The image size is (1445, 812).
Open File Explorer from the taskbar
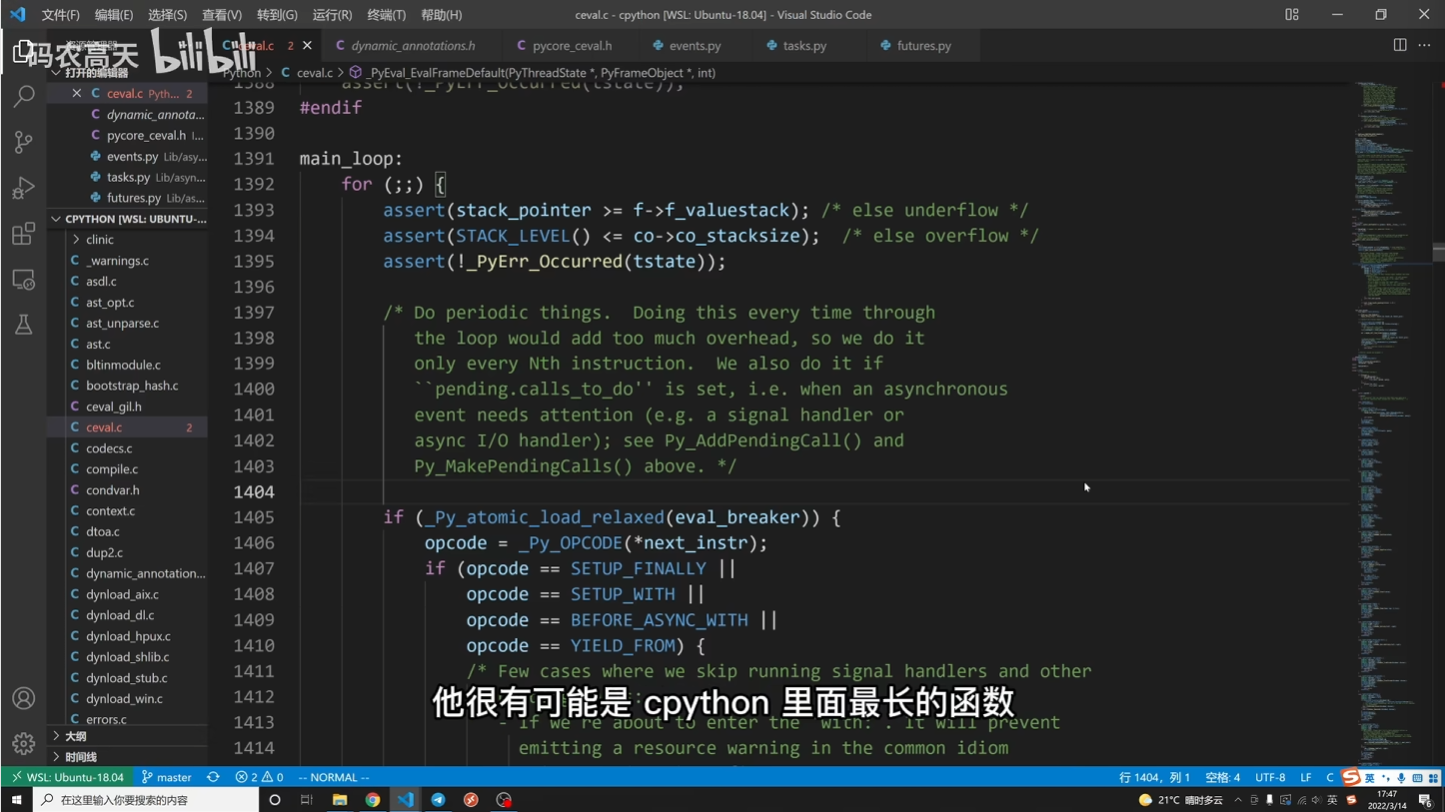point(340,800)
